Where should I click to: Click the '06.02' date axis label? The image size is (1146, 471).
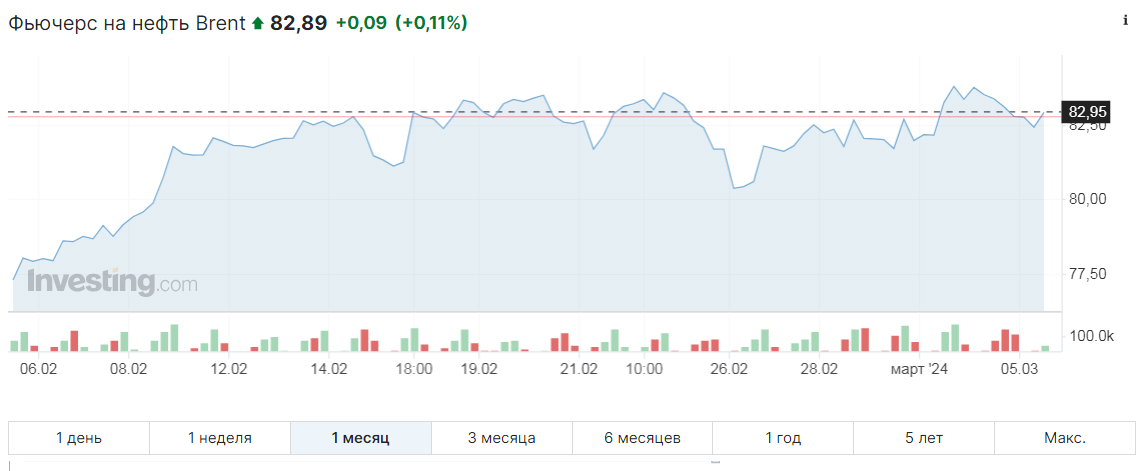[x=39, y=369]
